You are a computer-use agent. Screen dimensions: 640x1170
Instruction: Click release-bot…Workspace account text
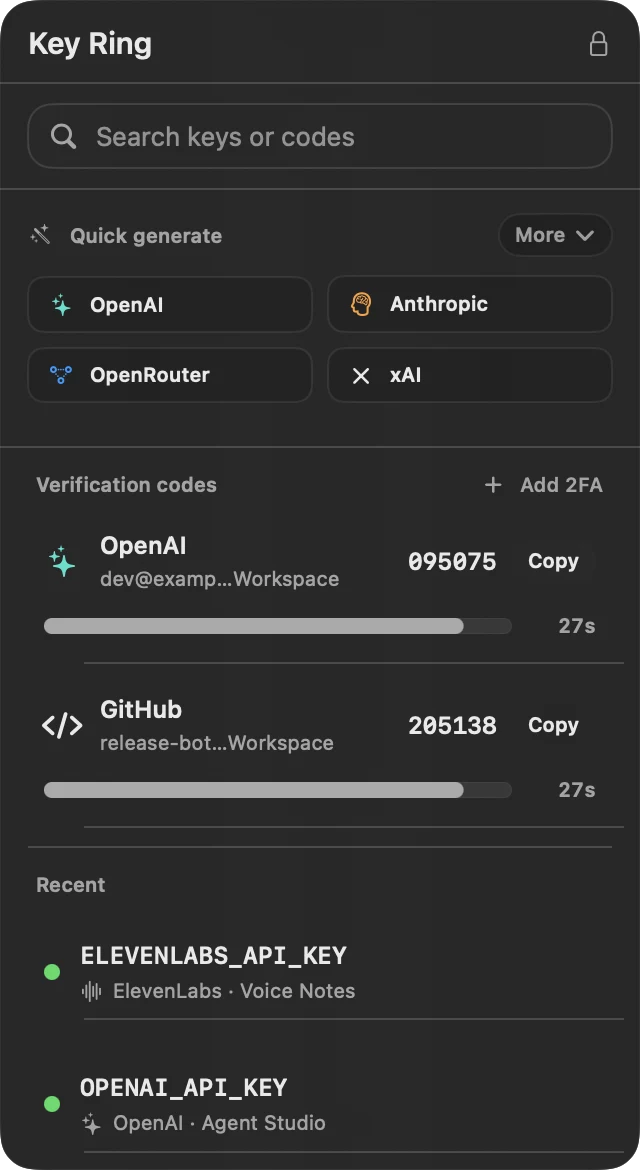click(217, 743)
